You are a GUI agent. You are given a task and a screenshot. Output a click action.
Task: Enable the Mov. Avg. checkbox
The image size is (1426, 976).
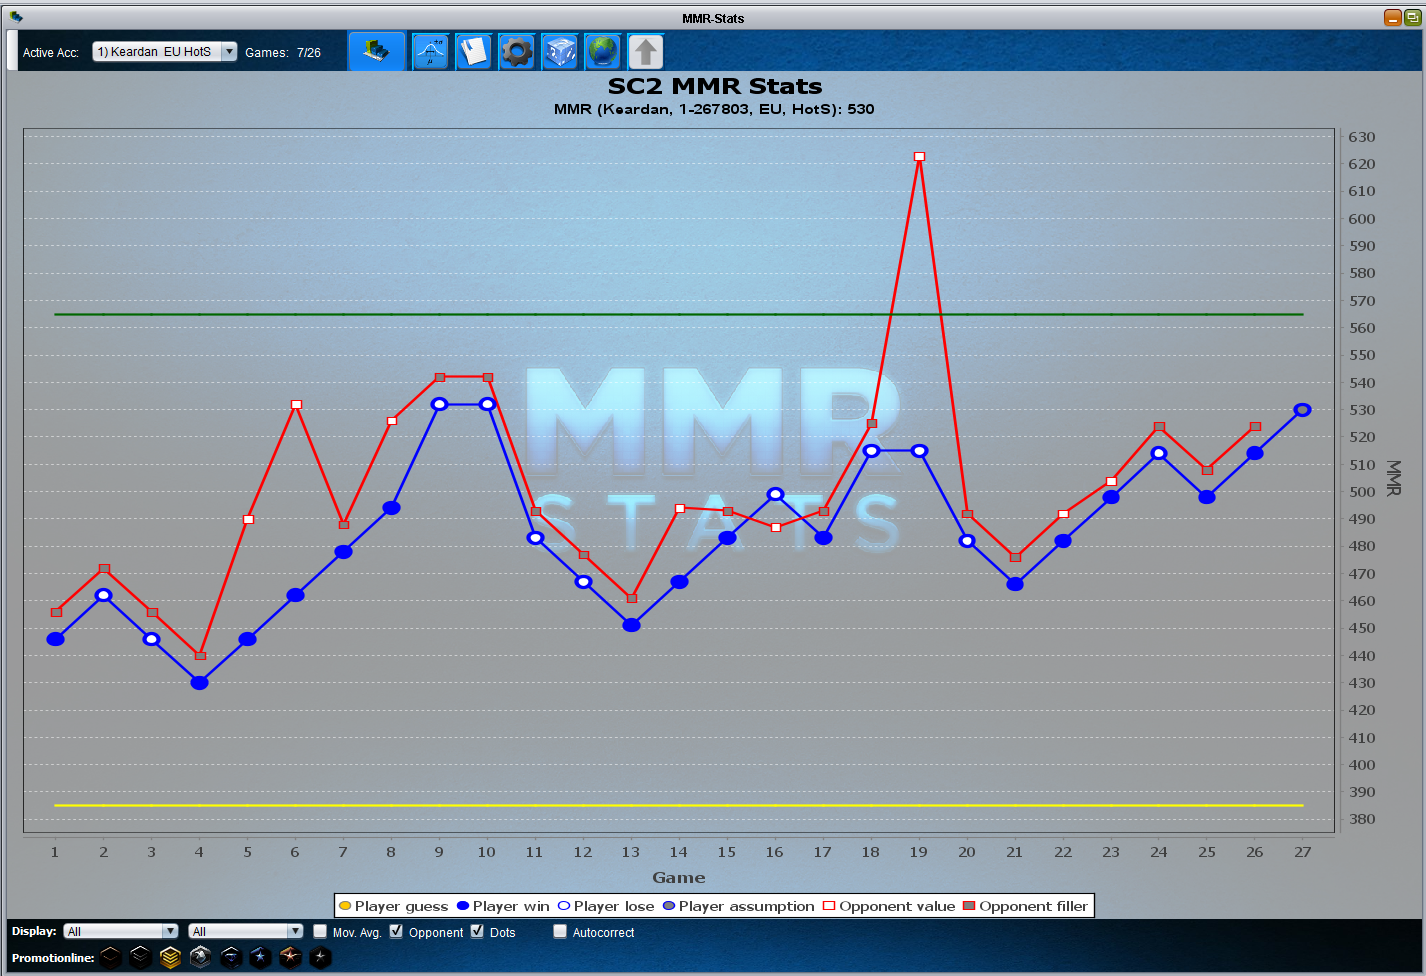tap(320, 931)
